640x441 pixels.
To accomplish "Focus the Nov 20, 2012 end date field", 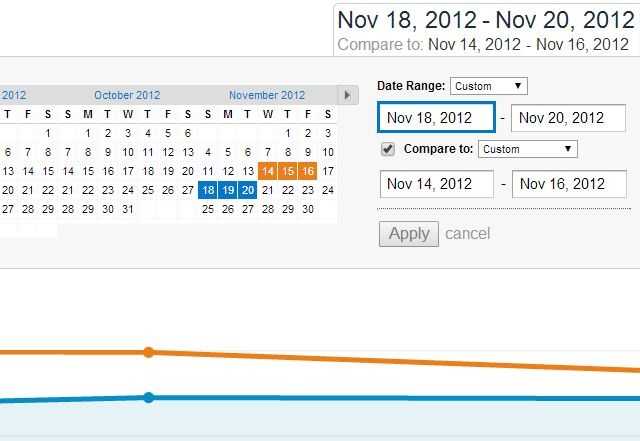I will point(569,118).
